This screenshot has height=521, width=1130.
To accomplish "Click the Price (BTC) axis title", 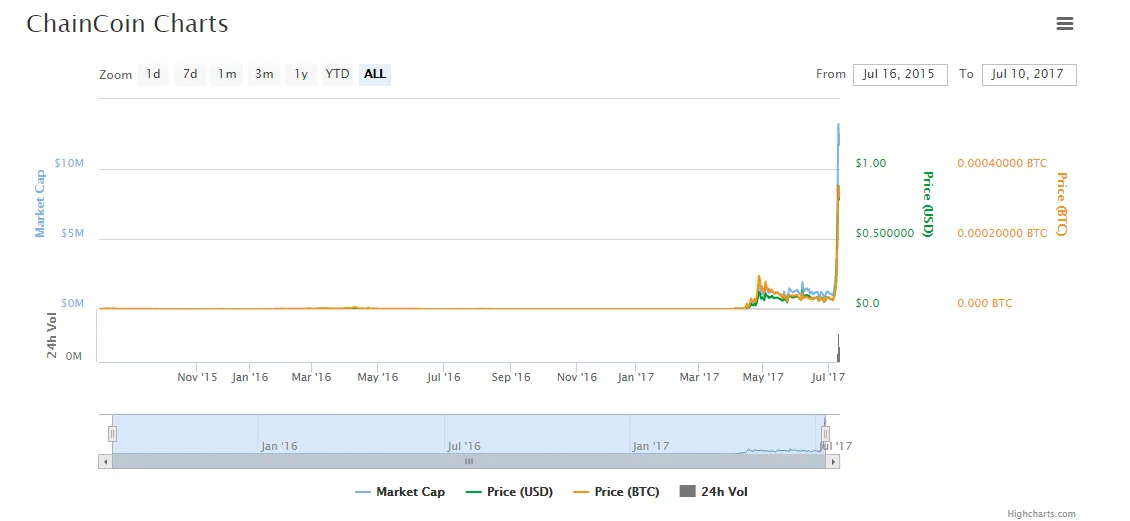I will click(1061, 204).
